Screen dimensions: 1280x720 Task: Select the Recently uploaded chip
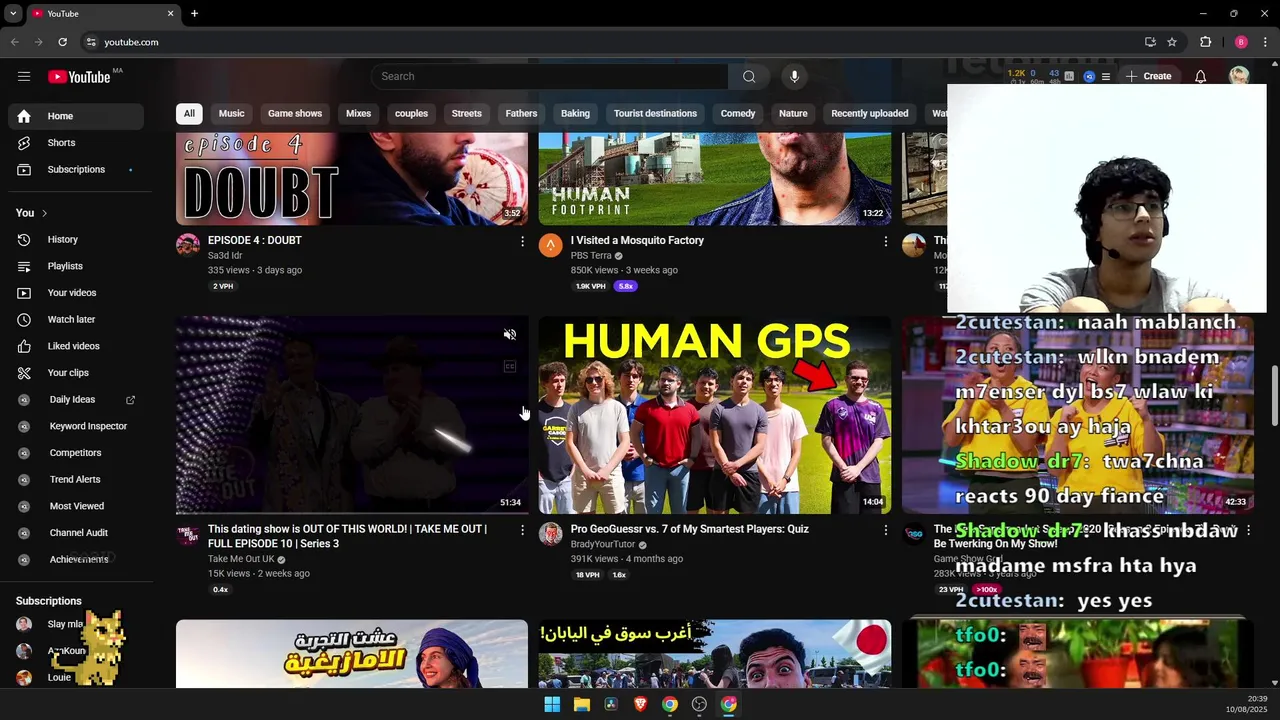click(870, 113)
